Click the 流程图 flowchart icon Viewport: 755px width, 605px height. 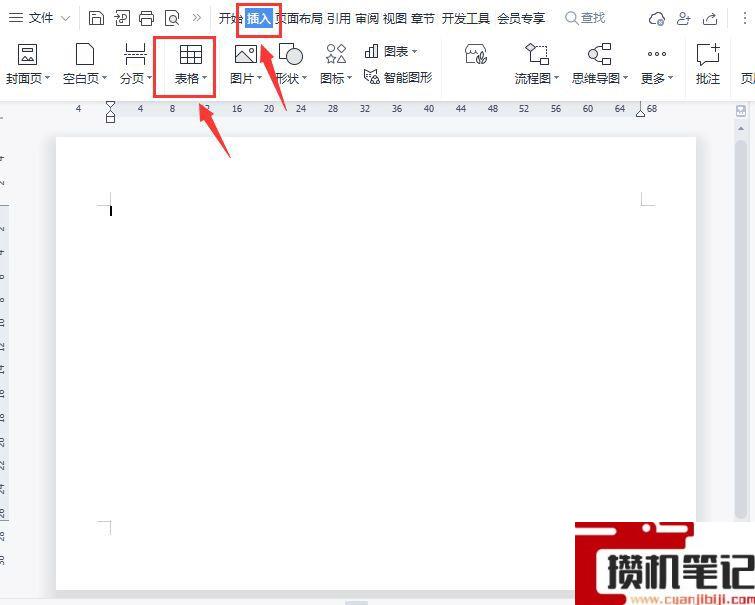[x=537, y=54]
